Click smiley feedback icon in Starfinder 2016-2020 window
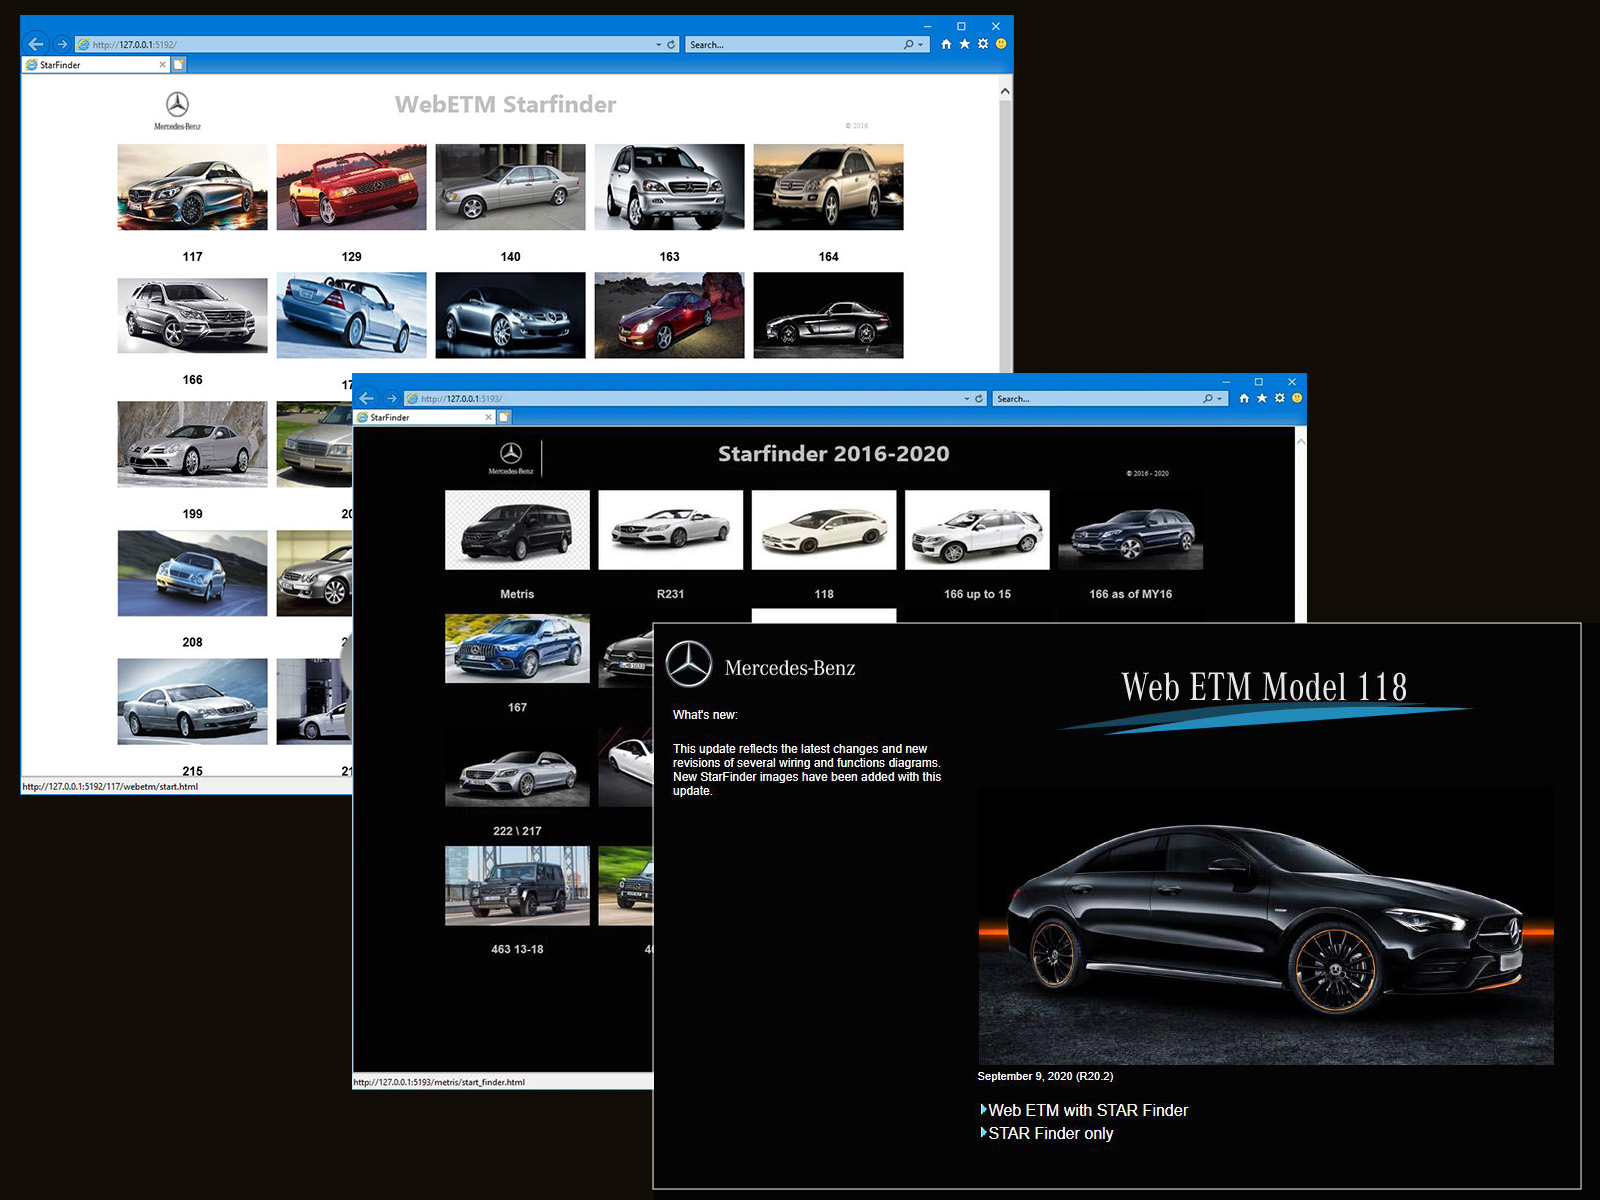Screen dimensions: 1600x1200 (1297, 398)
